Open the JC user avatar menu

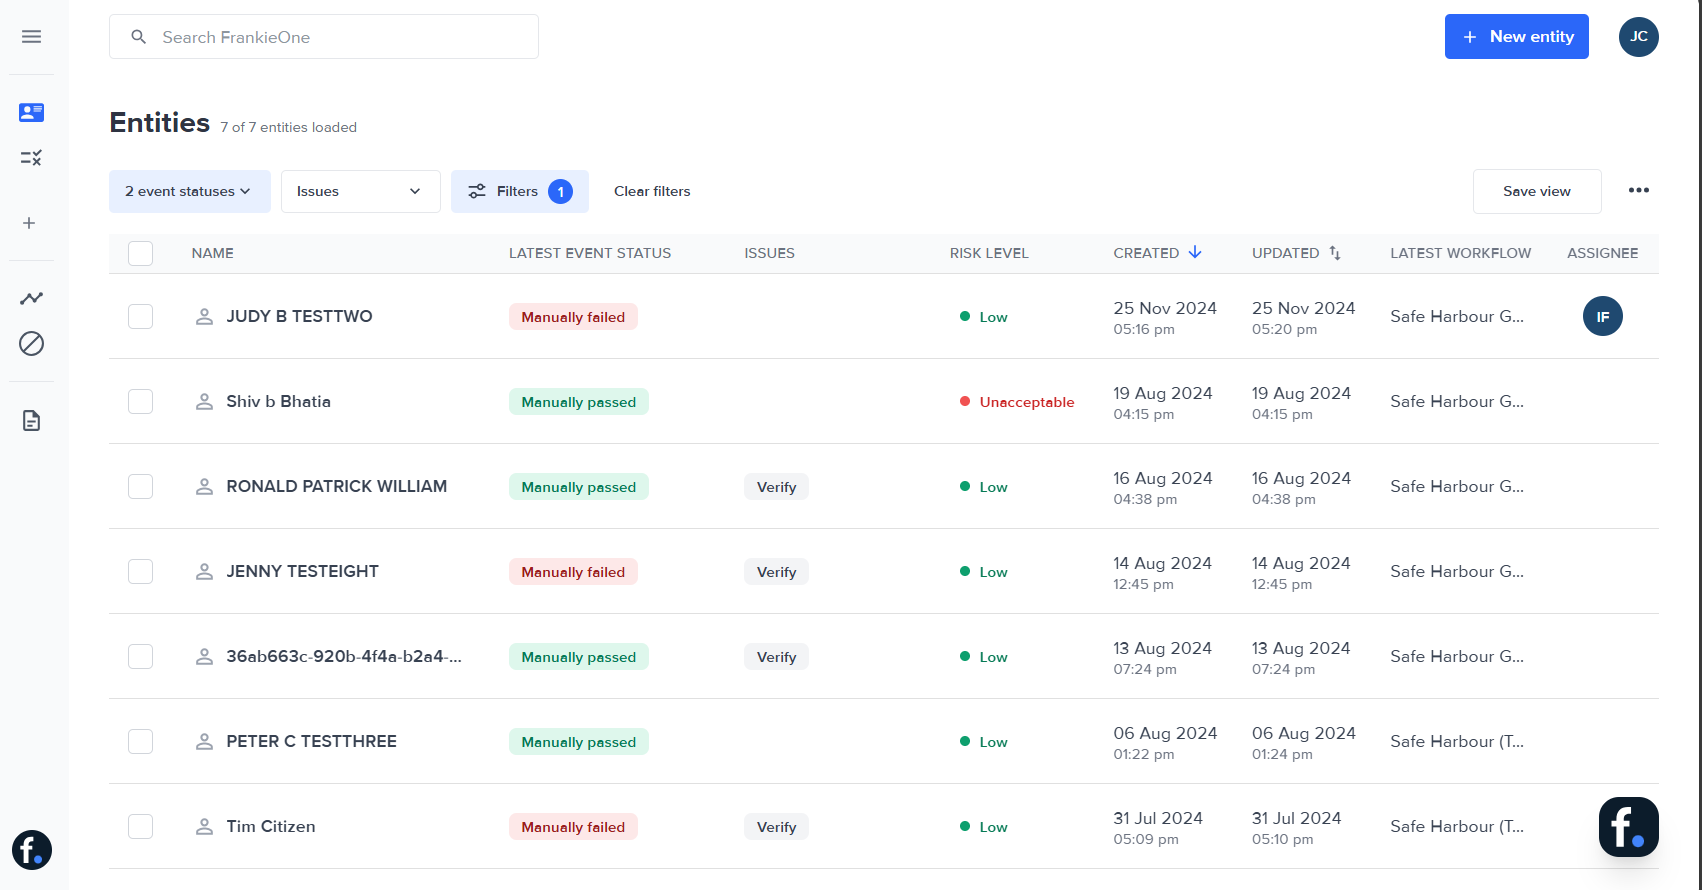(1638, 37)
